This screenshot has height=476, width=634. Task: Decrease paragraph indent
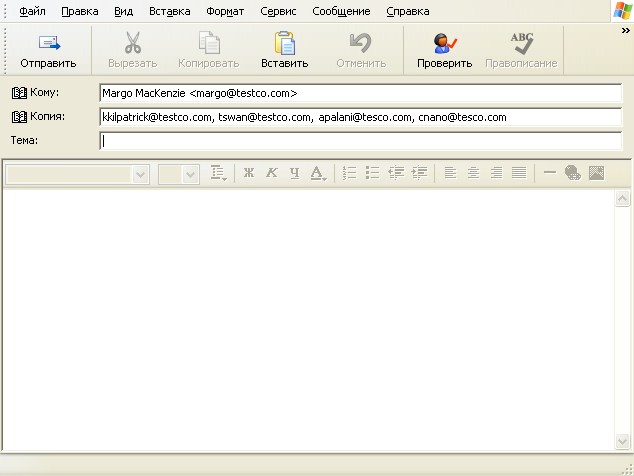pos(396,173)
